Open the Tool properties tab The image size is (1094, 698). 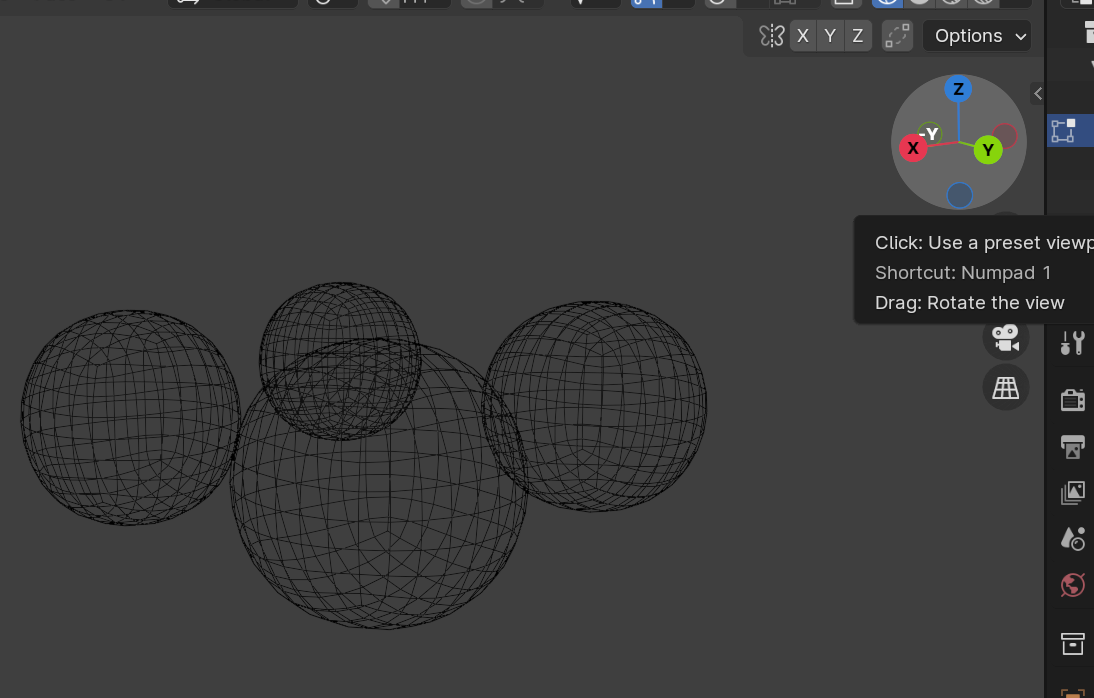tap(1072, 343)
